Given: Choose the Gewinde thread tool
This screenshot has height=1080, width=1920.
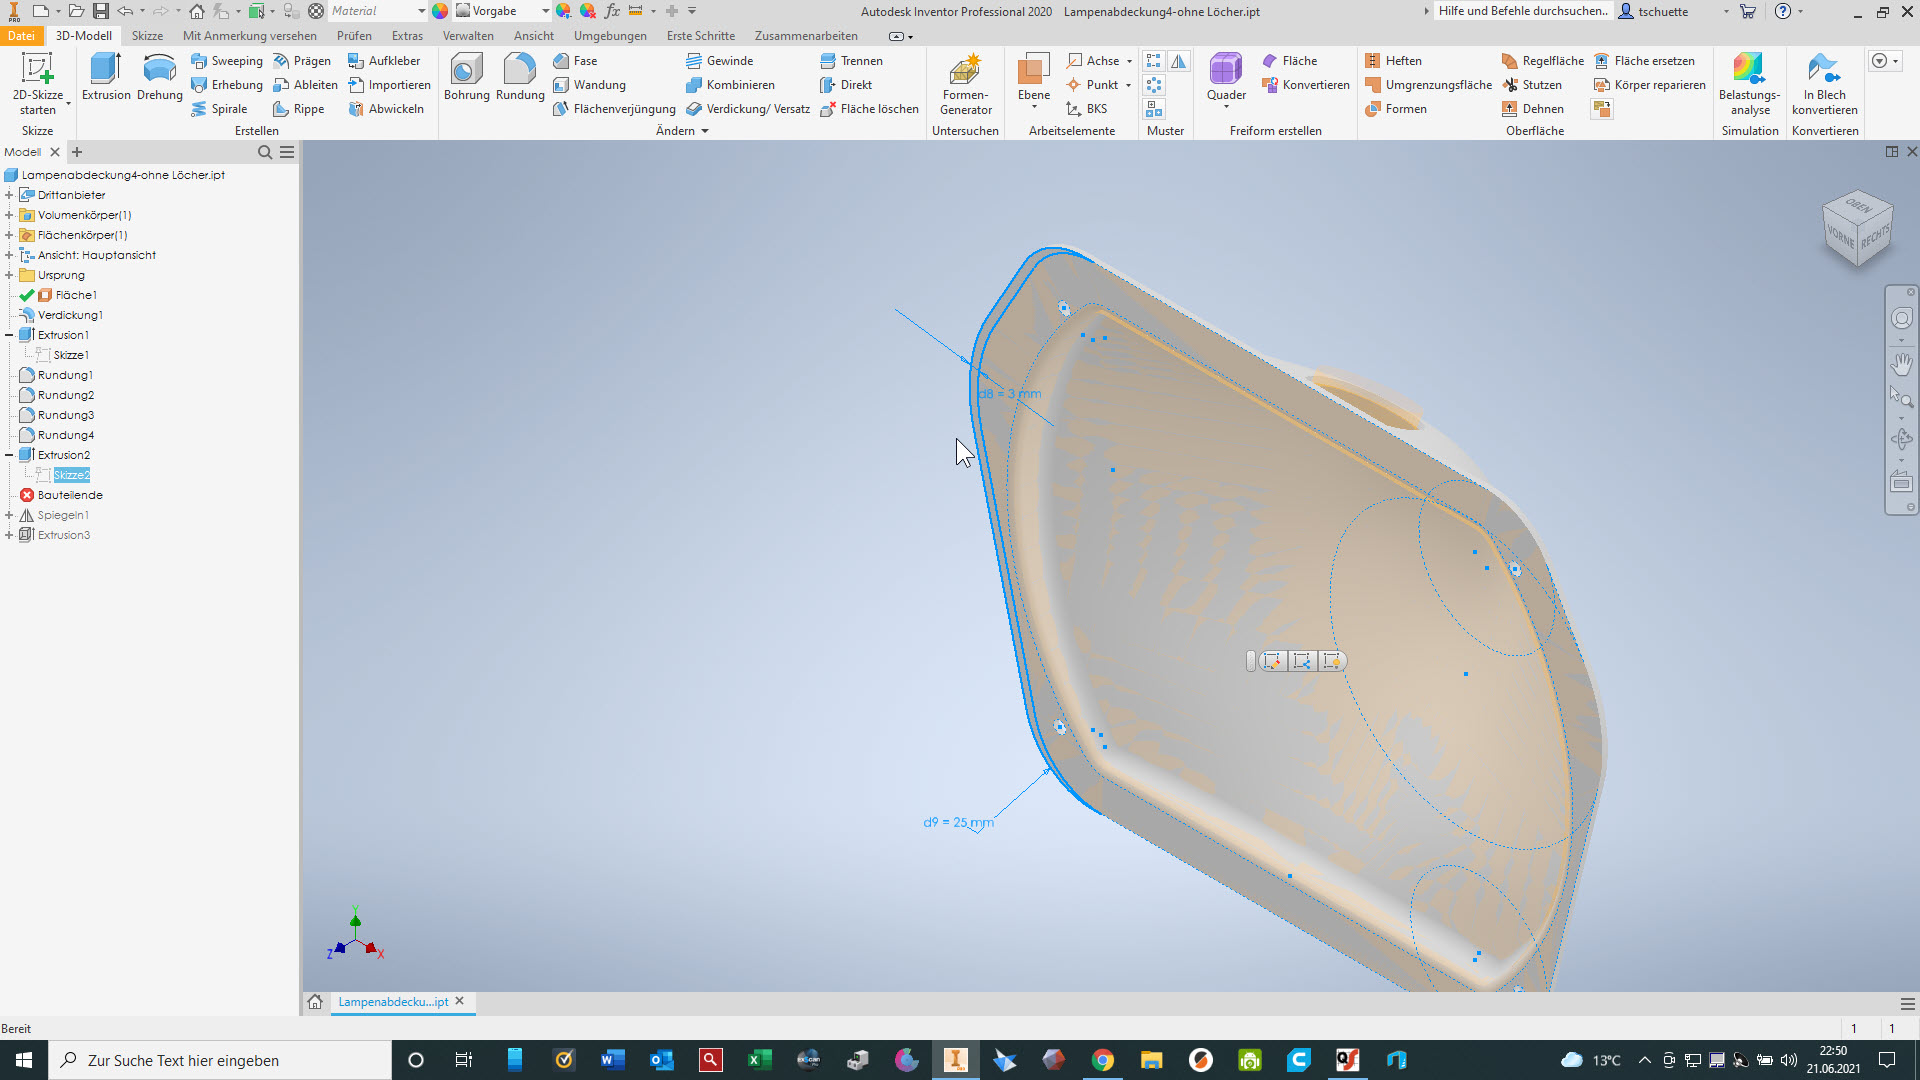Looking at the screenshot, I should pos(720,61).
